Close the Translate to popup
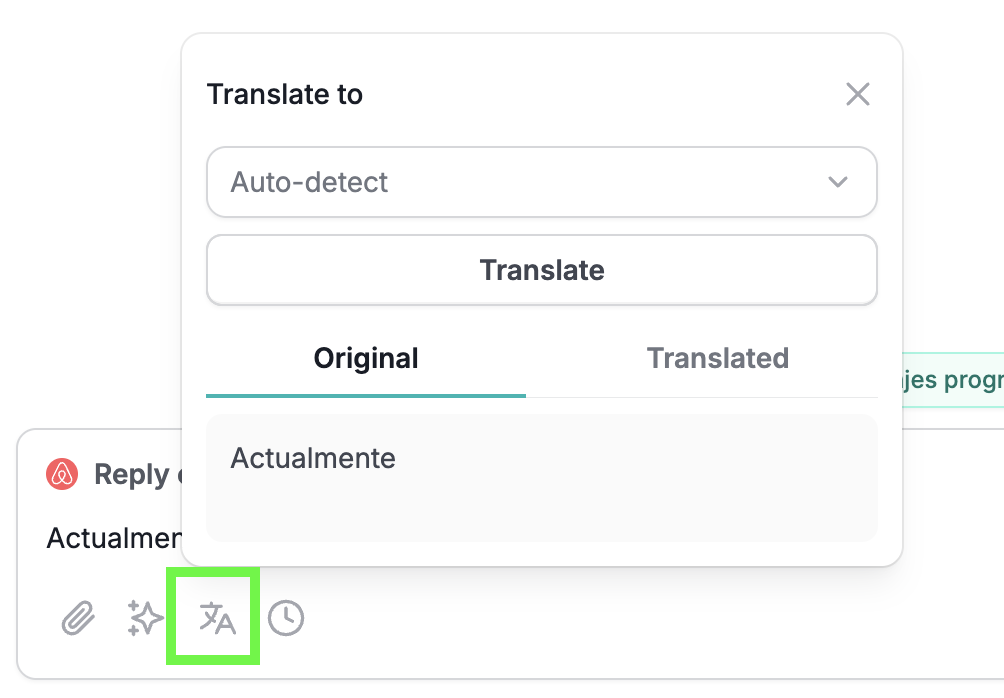This screenshot has height=698, width=1004. tap(857, 94)
